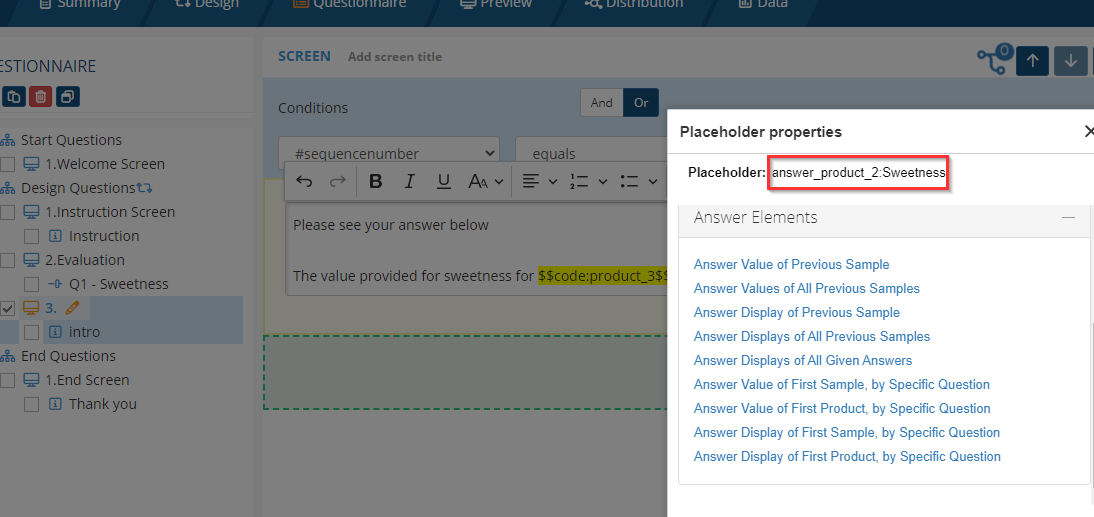Viewport: 1094px width, 517px height.
Task: Click the pencil edit icon on screen 3
Action: pyautogui.click(x=72, y=308)
